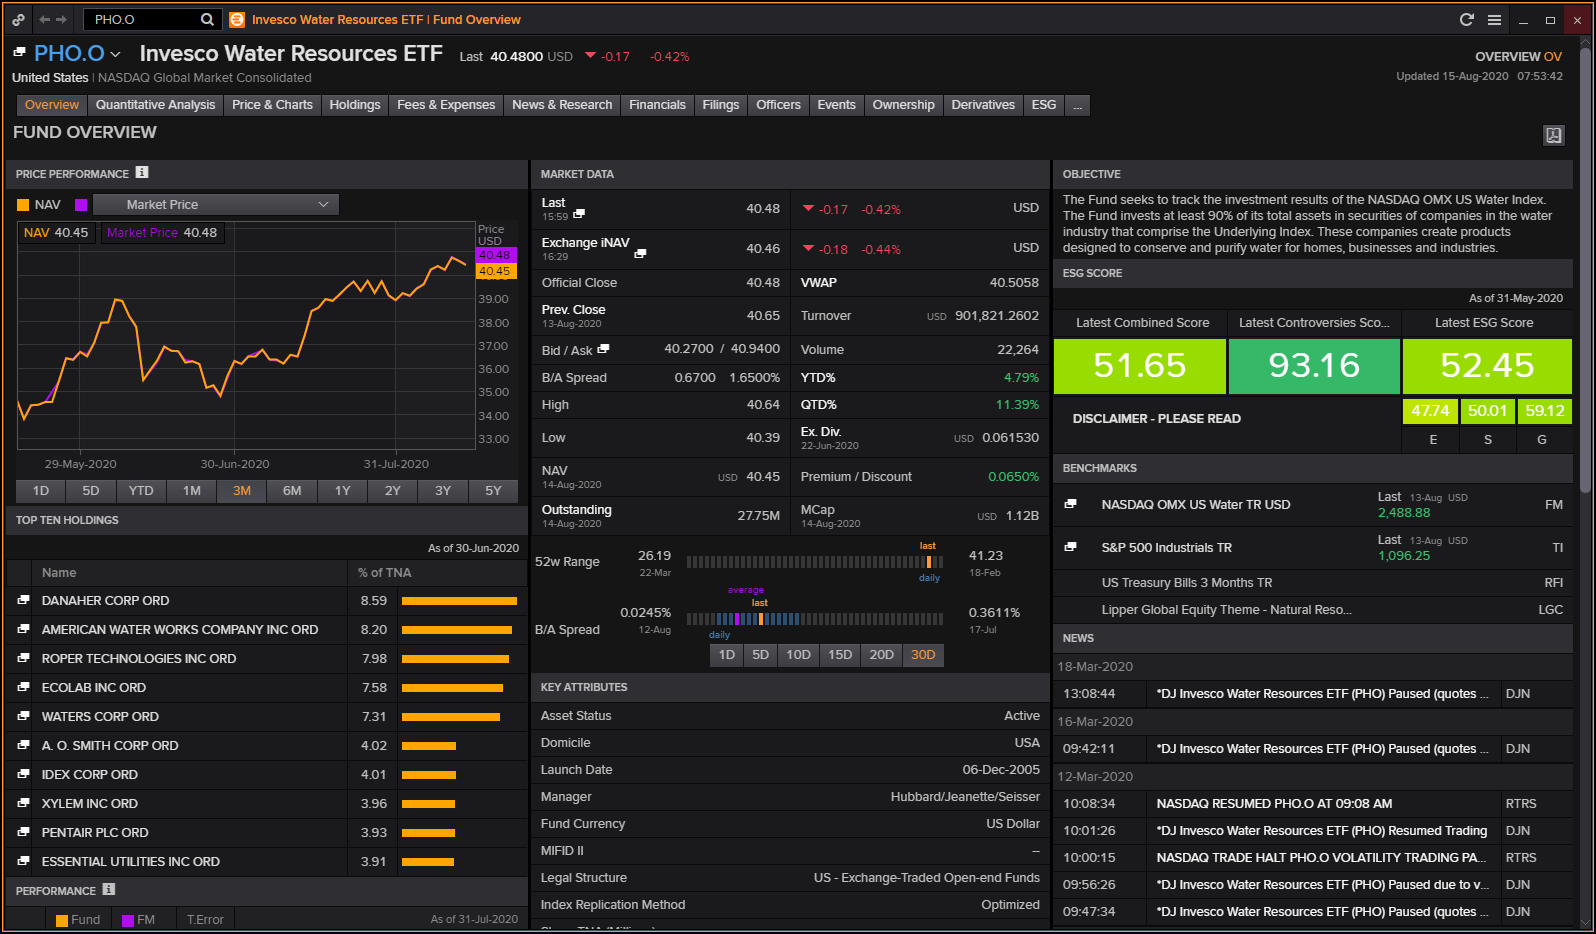
Task: Open the Pentair PLC ORD row icon
Action: click(23, 832)
